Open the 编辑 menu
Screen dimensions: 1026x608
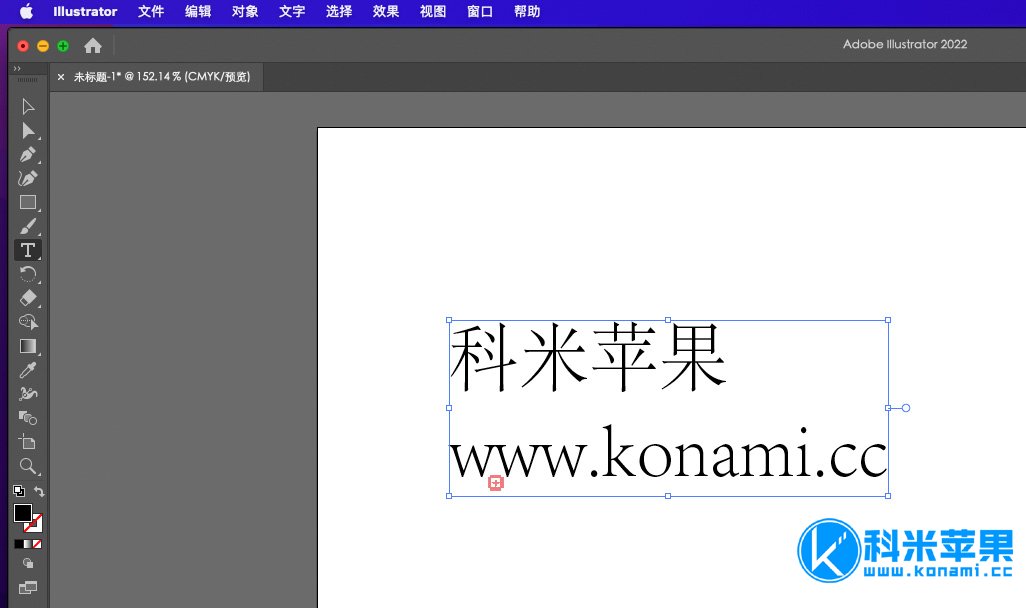(198, 11)
